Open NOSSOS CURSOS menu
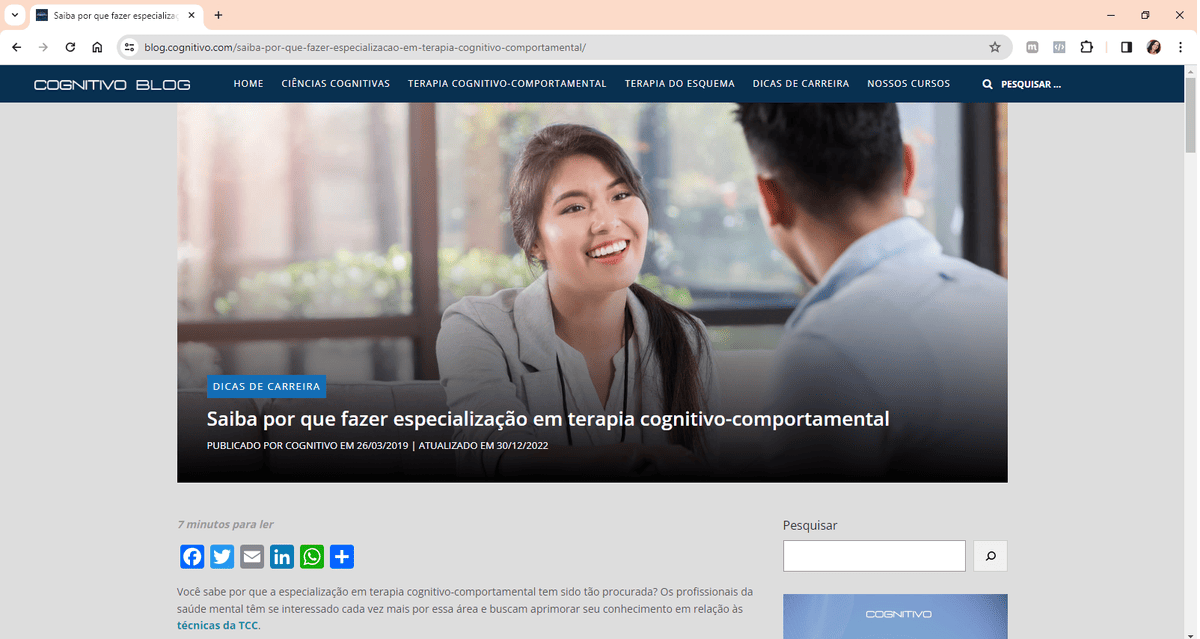The height and width of the screenshot is (639, 1200). 909,84
